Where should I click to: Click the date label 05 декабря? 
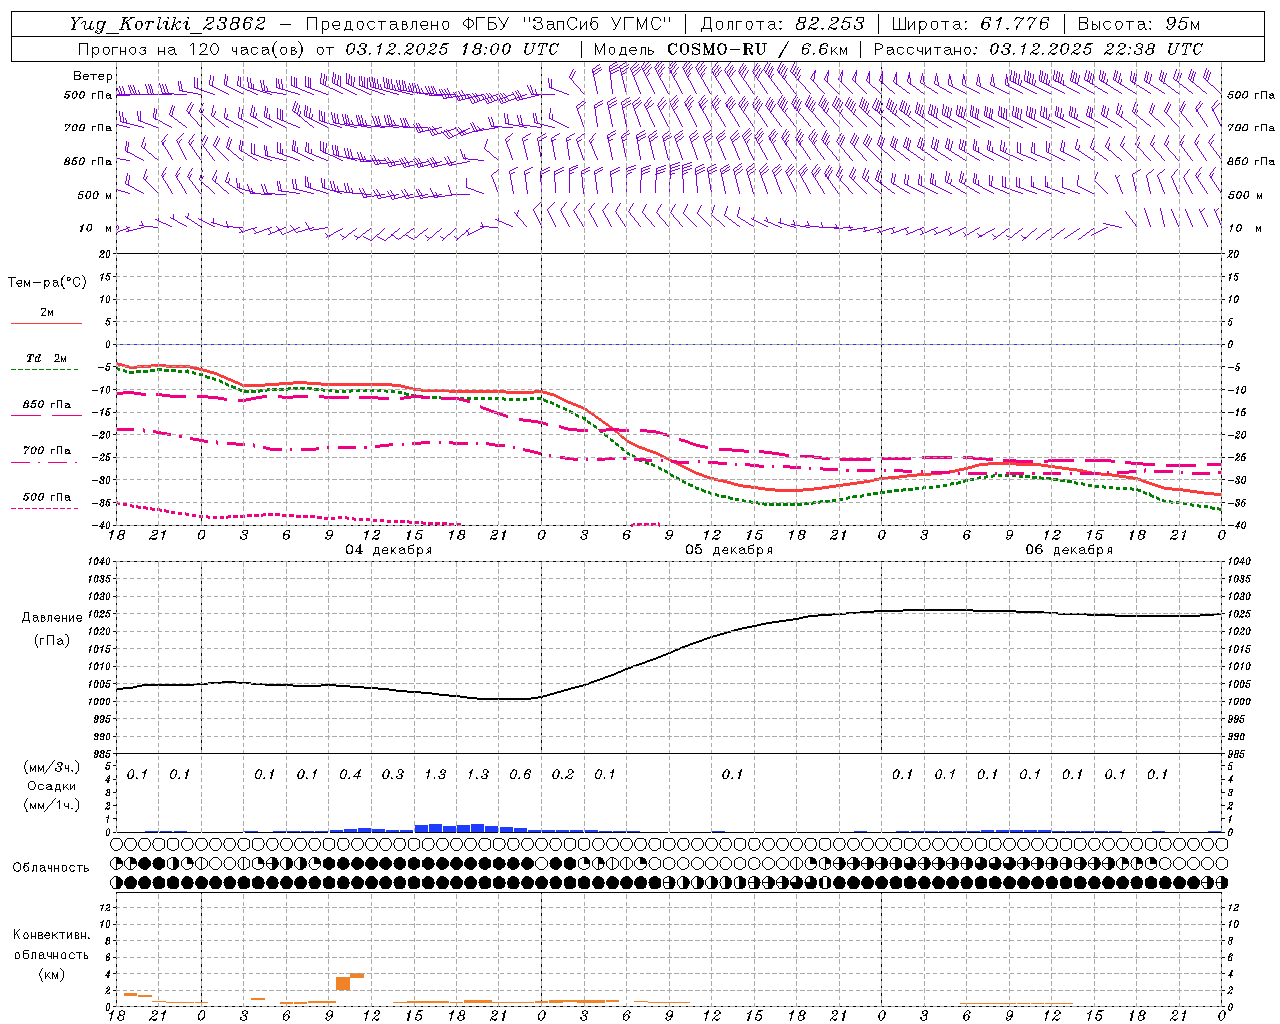click(729, 550)
